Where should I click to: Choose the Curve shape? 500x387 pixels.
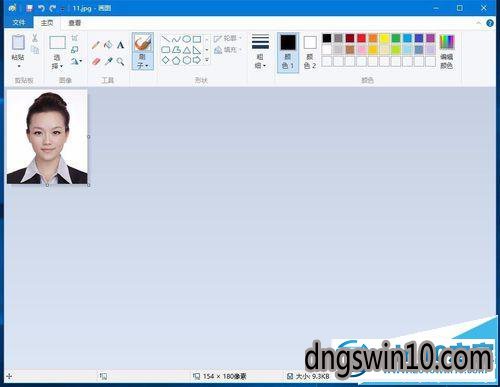pyautogui.click(x=176, y=39)
